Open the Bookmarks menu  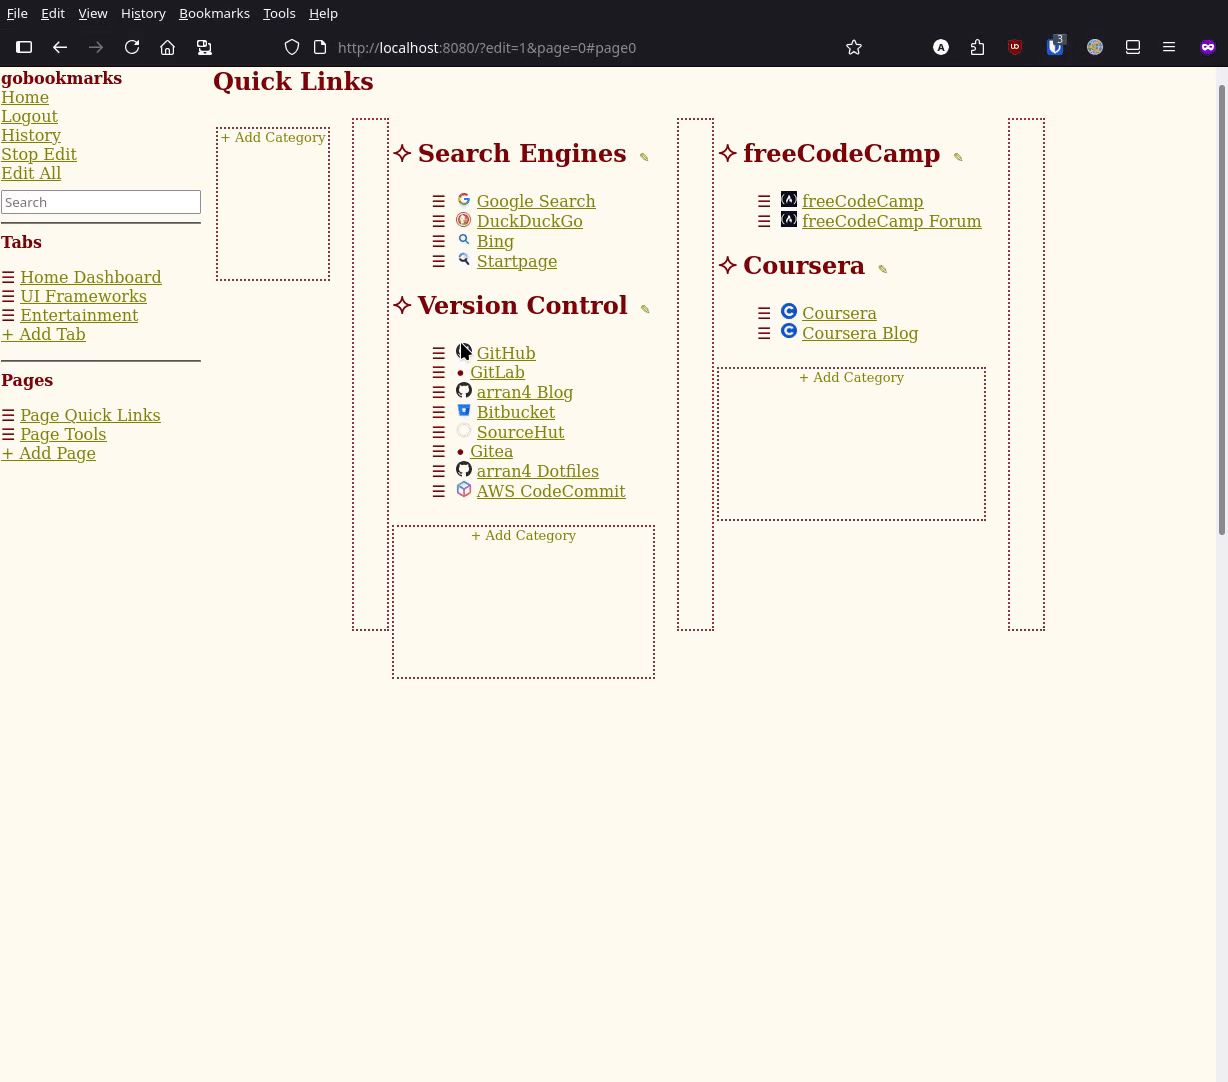click(214, 13)
